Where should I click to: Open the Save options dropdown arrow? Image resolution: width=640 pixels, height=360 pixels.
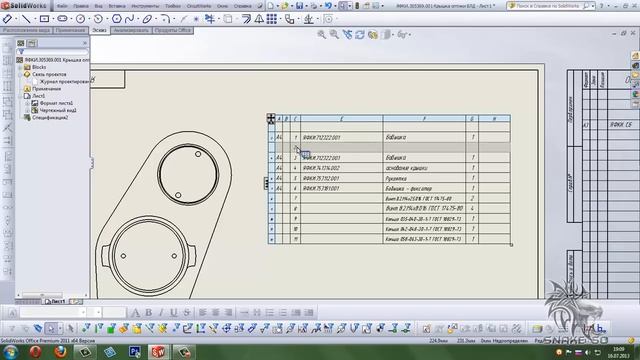[x=306, y=6]
